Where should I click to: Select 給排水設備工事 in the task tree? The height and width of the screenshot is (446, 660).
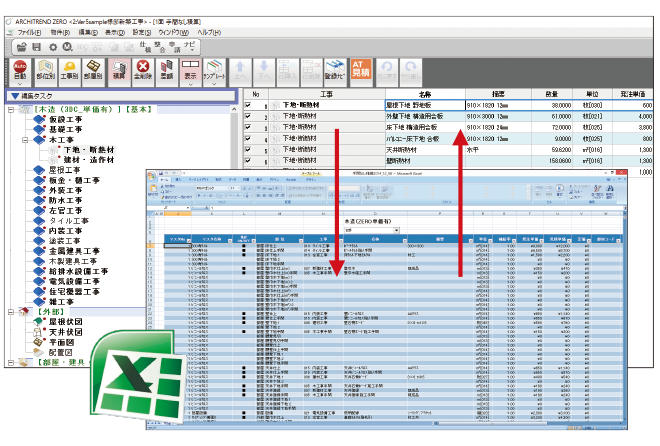coord(79,271)
